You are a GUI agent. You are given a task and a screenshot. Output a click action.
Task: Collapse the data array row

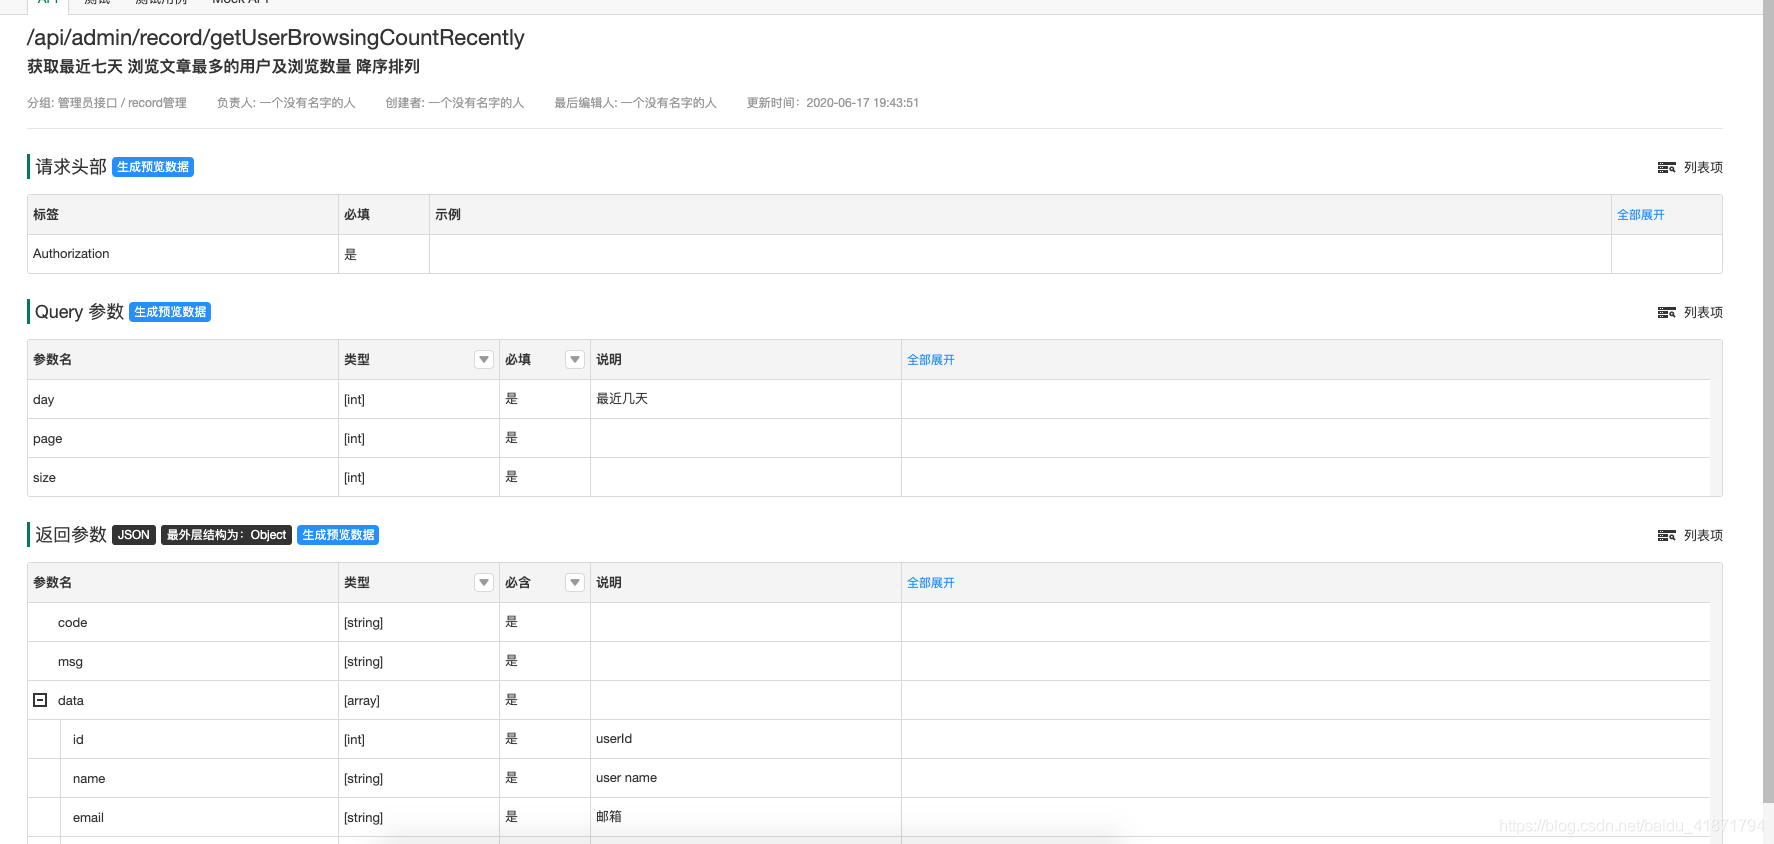(x=40, y=700)
